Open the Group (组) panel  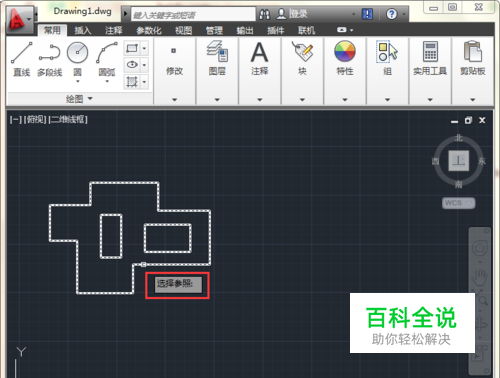[x=387, y=59]
